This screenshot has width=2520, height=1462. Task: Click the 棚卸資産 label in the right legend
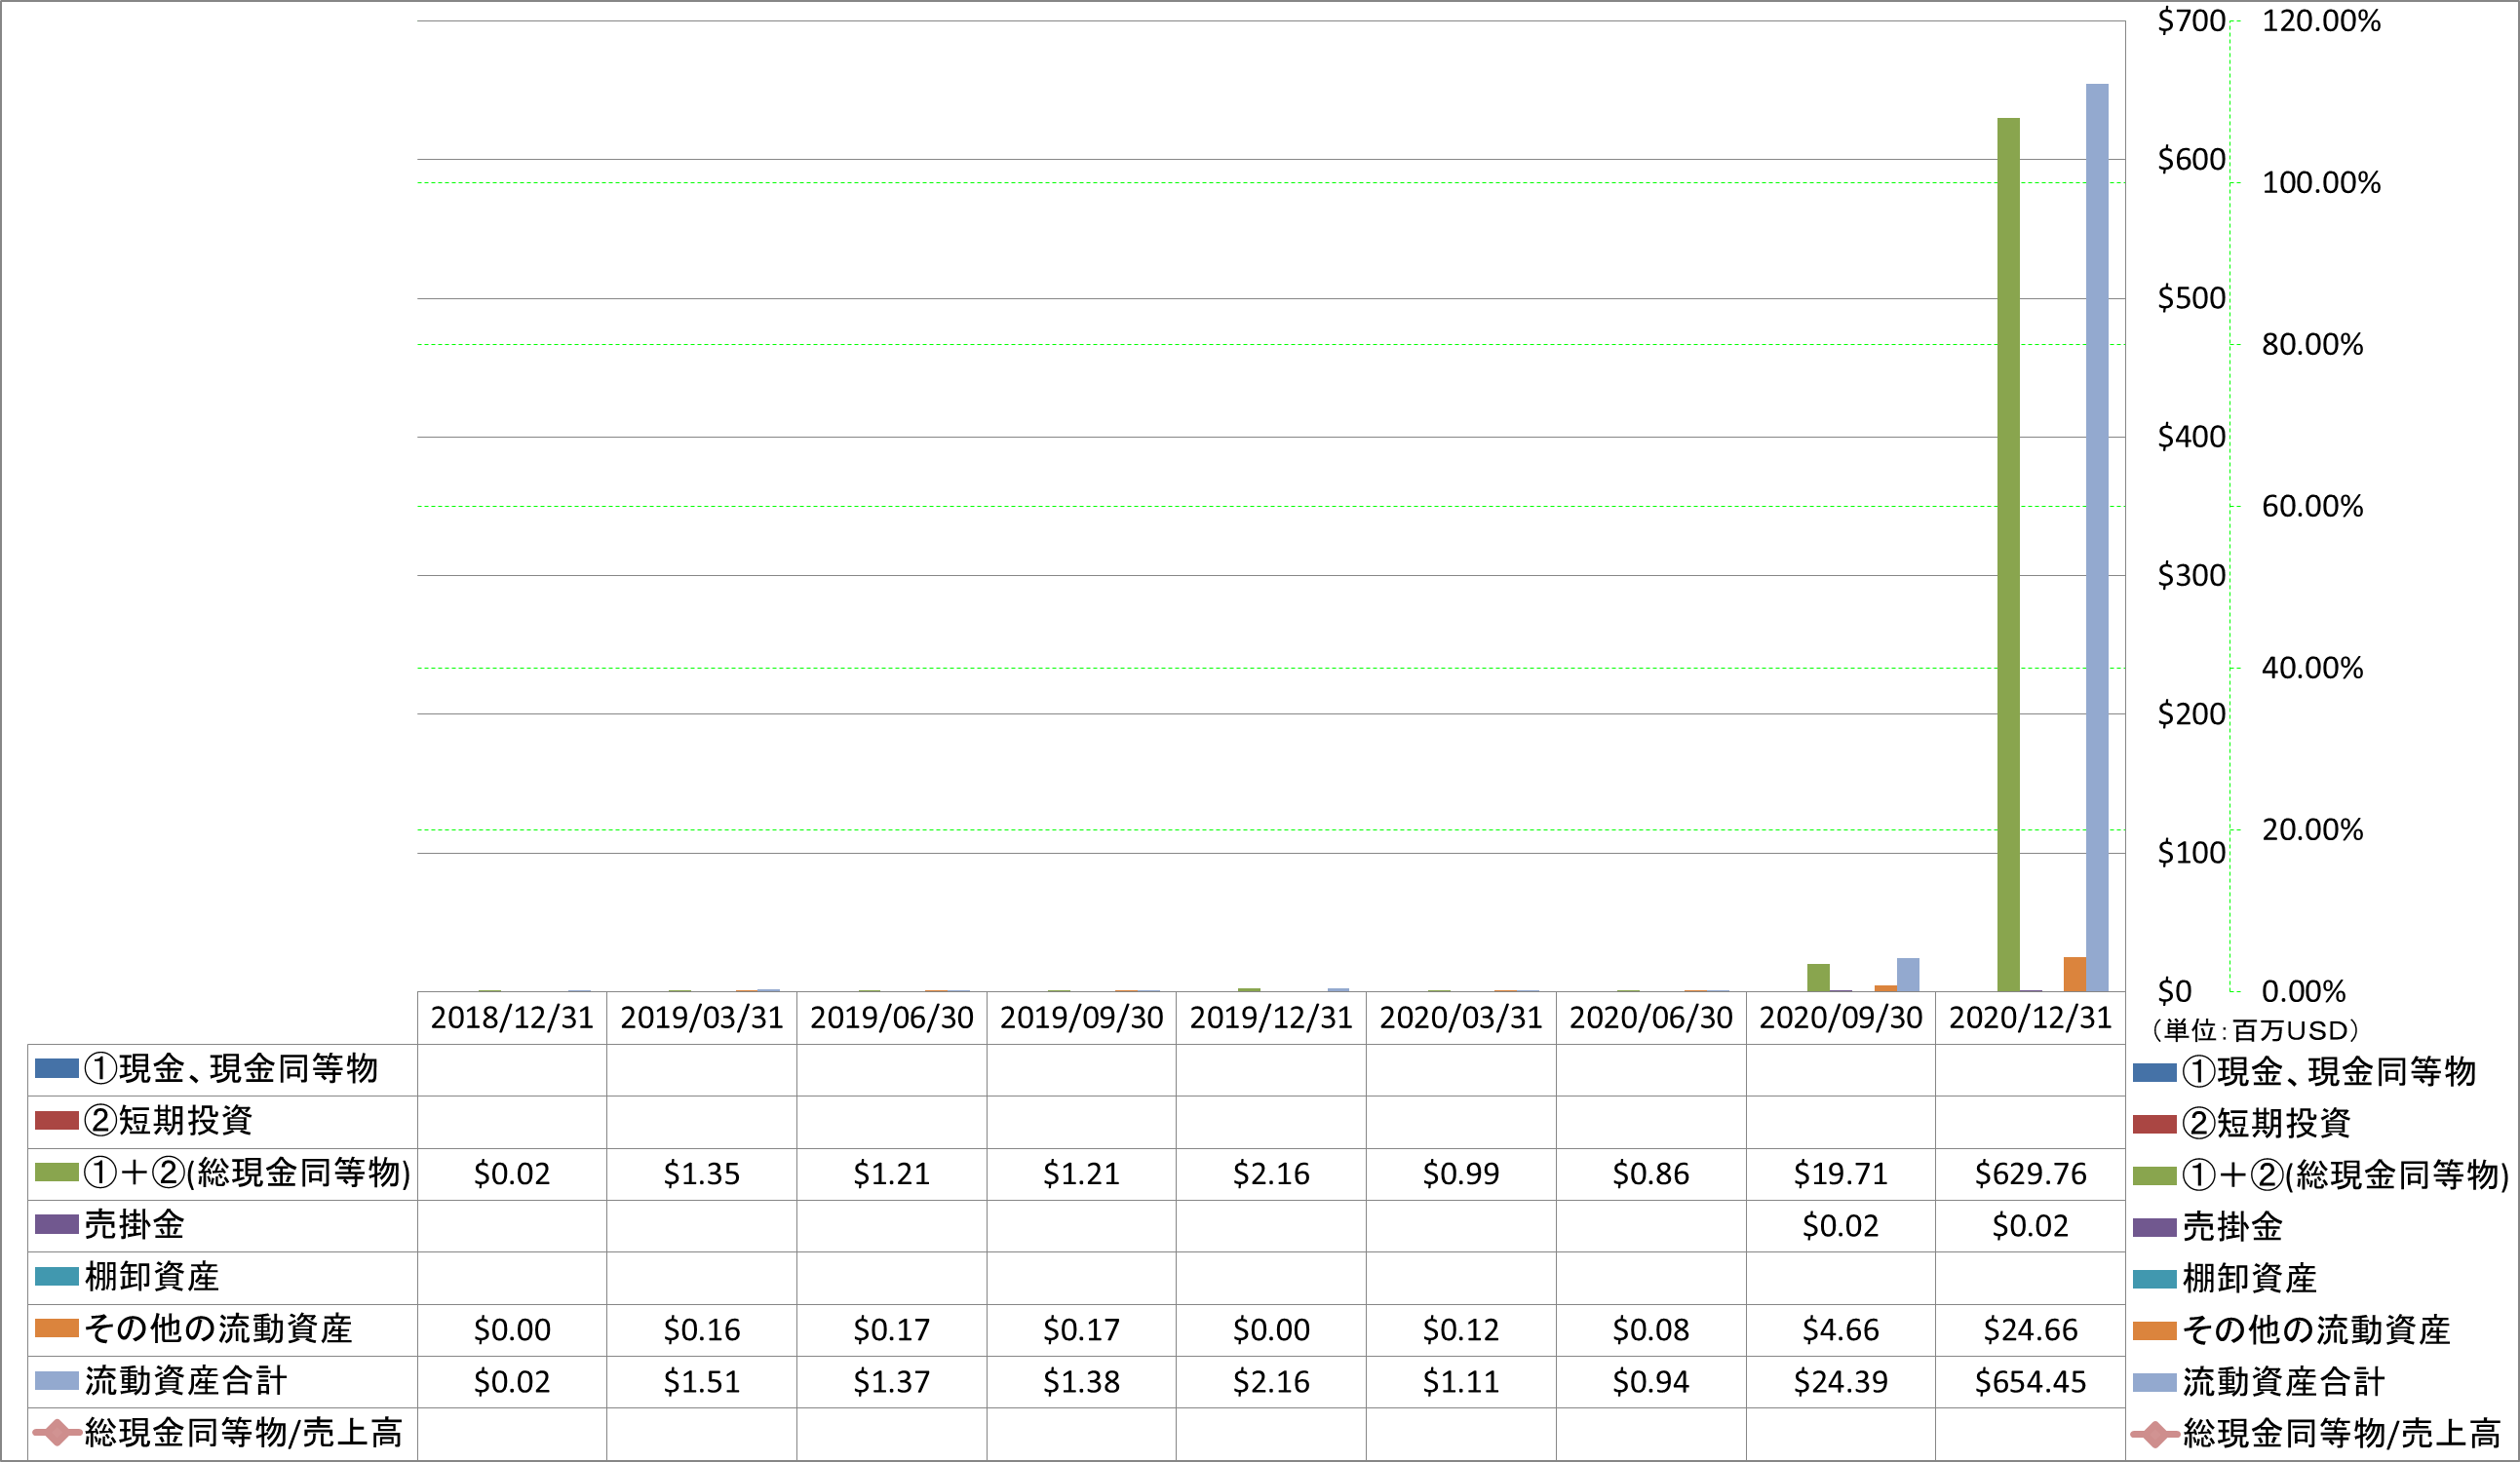[2250, 1279]
